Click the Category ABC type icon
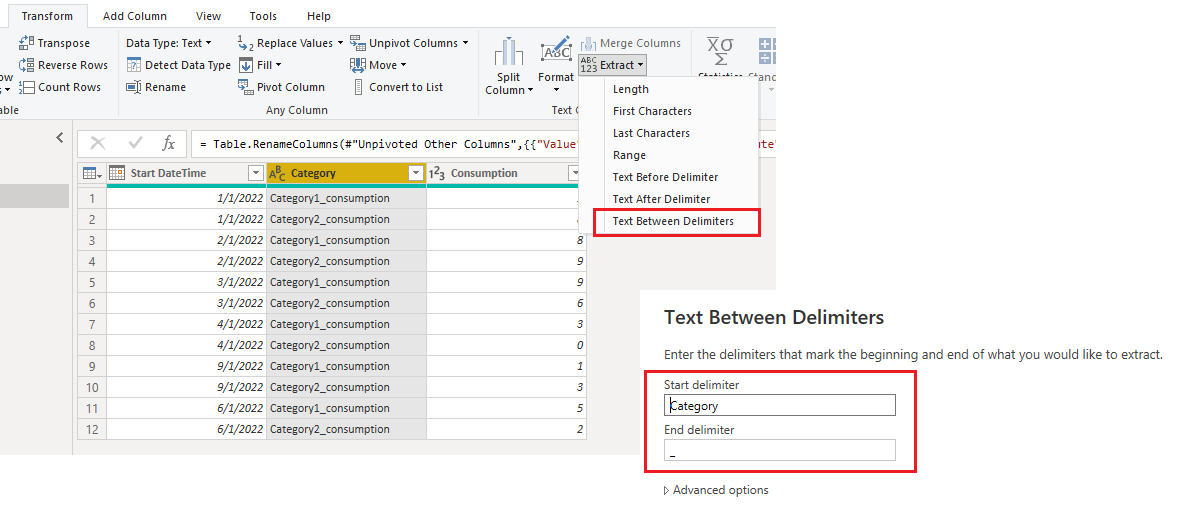Image resolution: width=1201 pixels, height=526 pixels. pyautogui.click(x=278, y=173)
